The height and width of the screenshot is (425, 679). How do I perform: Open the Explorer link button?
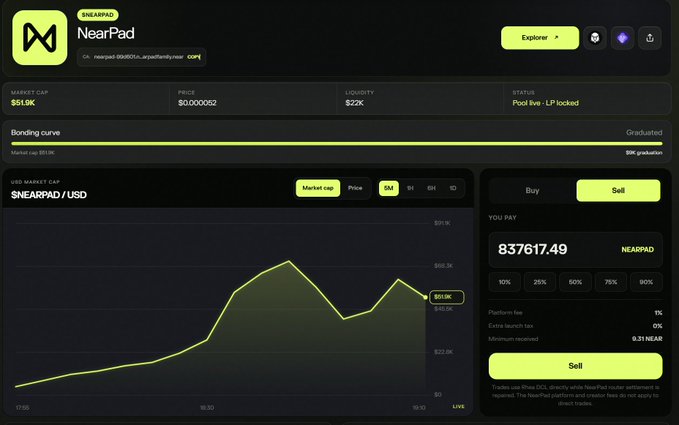click(x=540, y=38)
